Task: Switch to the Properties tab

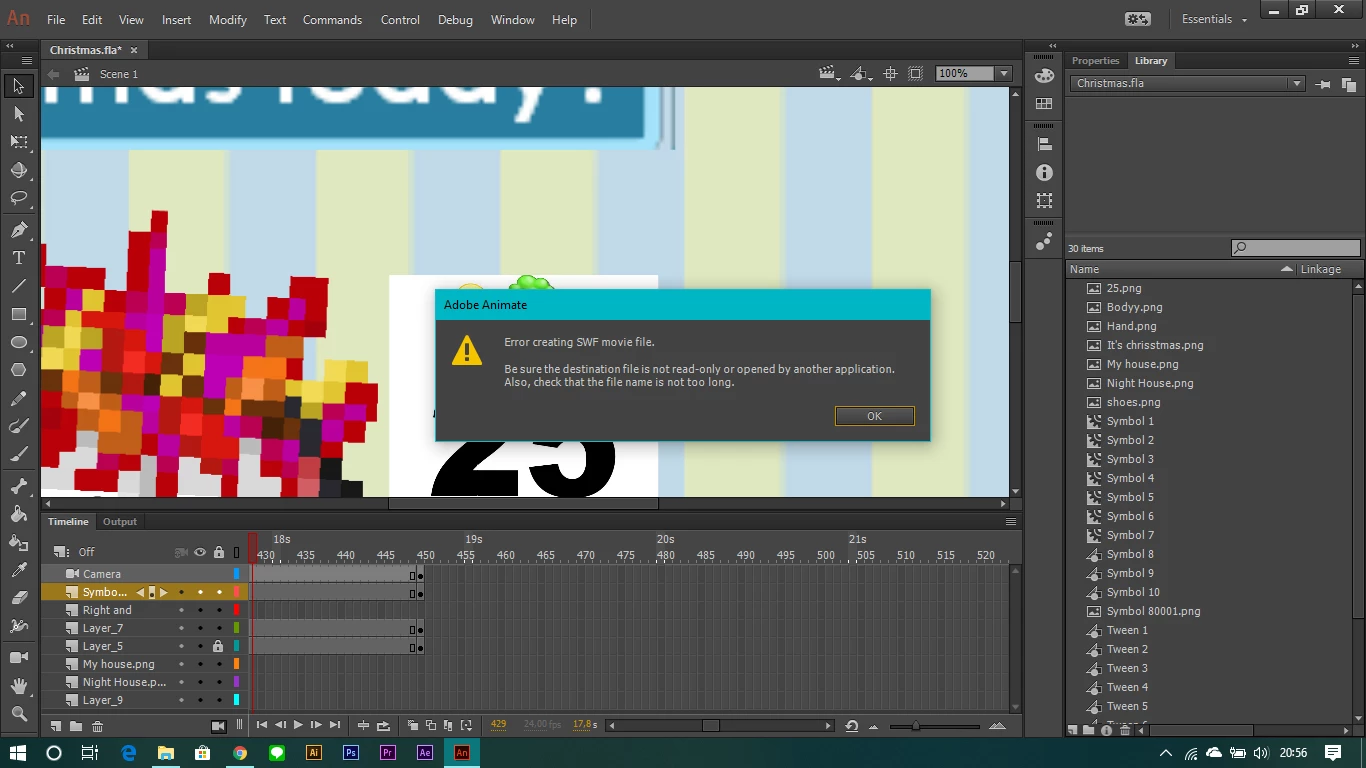Action: pyautogui.click(x=1095, y=61)
